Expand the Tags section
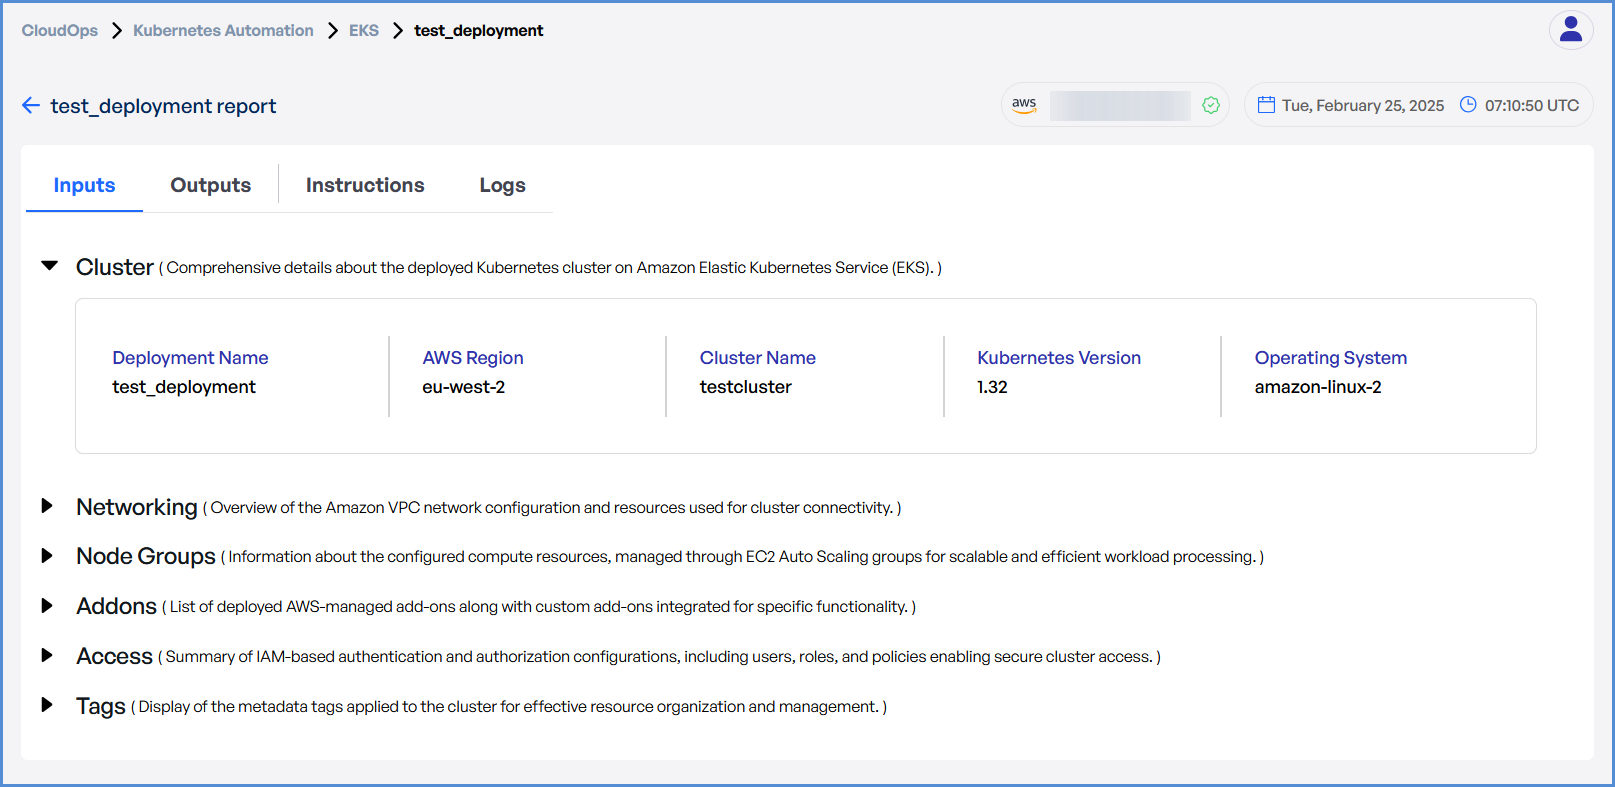 47,705
